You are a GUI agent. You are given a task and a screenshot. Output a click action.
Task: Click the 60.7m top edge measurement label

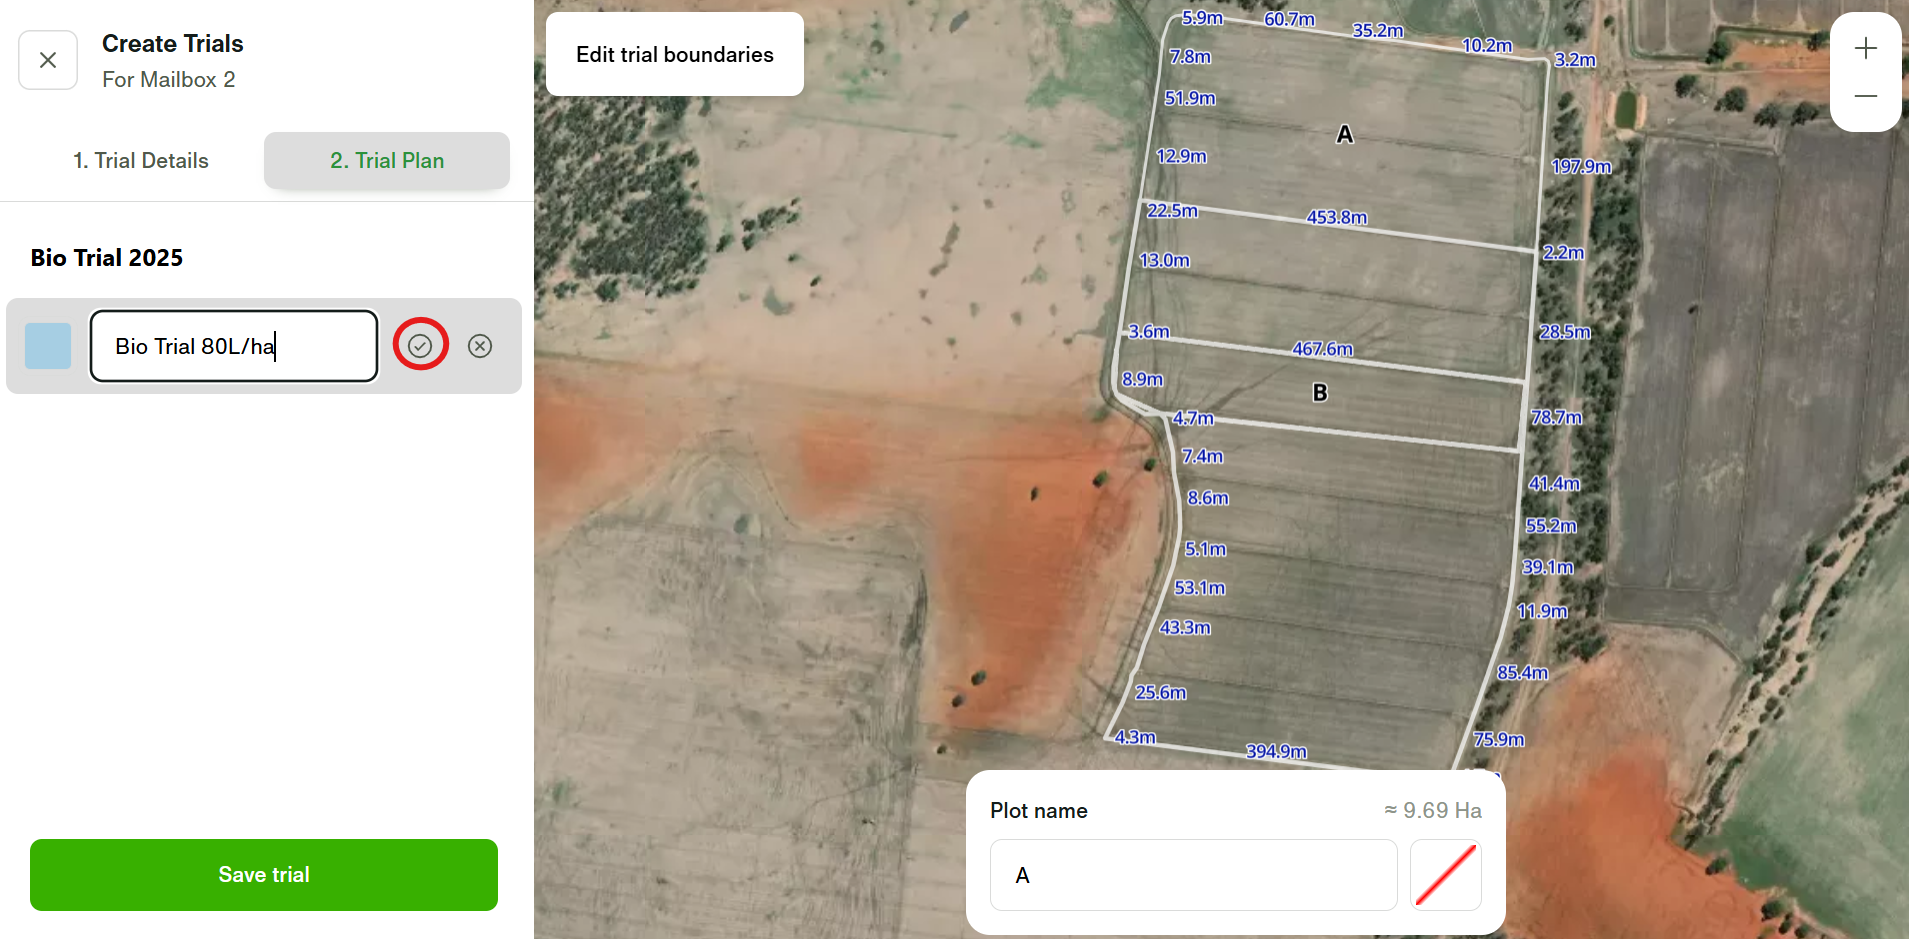pyautogui.click(x=1289, y=19)
